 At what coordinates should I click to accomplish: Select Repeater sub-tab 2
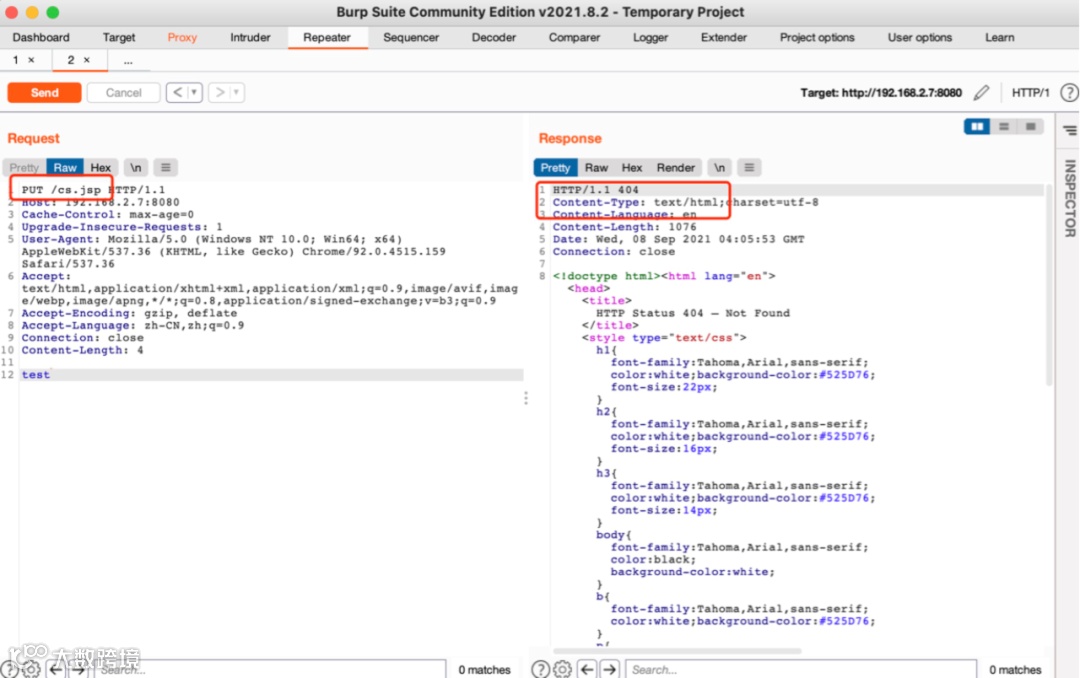70,60
